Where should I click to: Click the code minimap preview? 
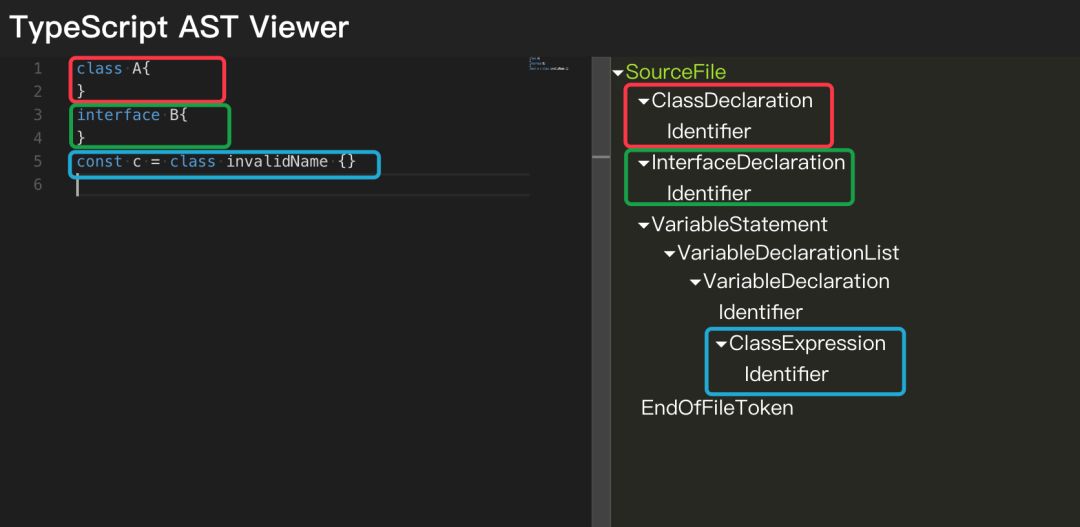549,64
